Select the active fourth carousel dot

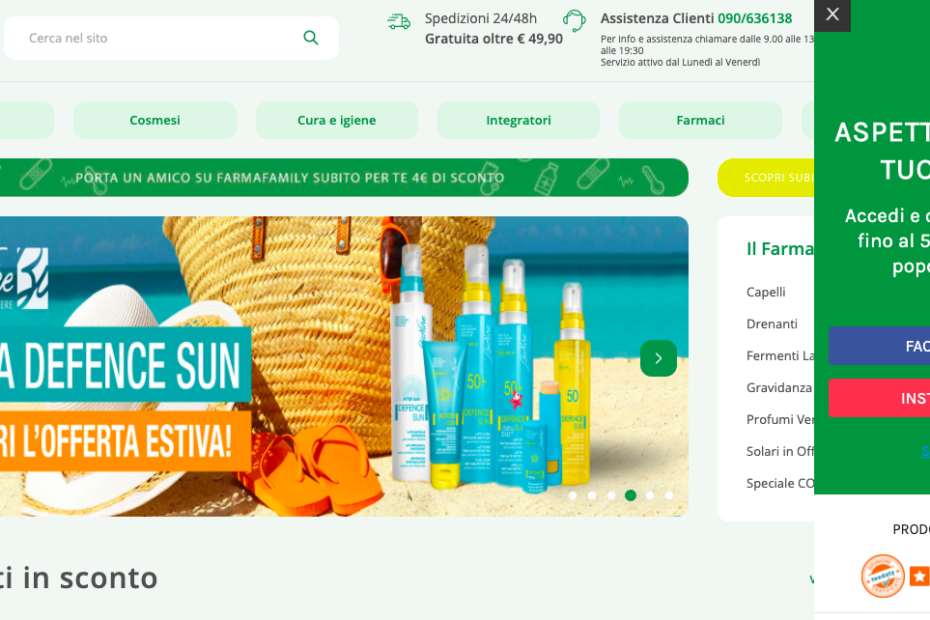coord(630,495)
